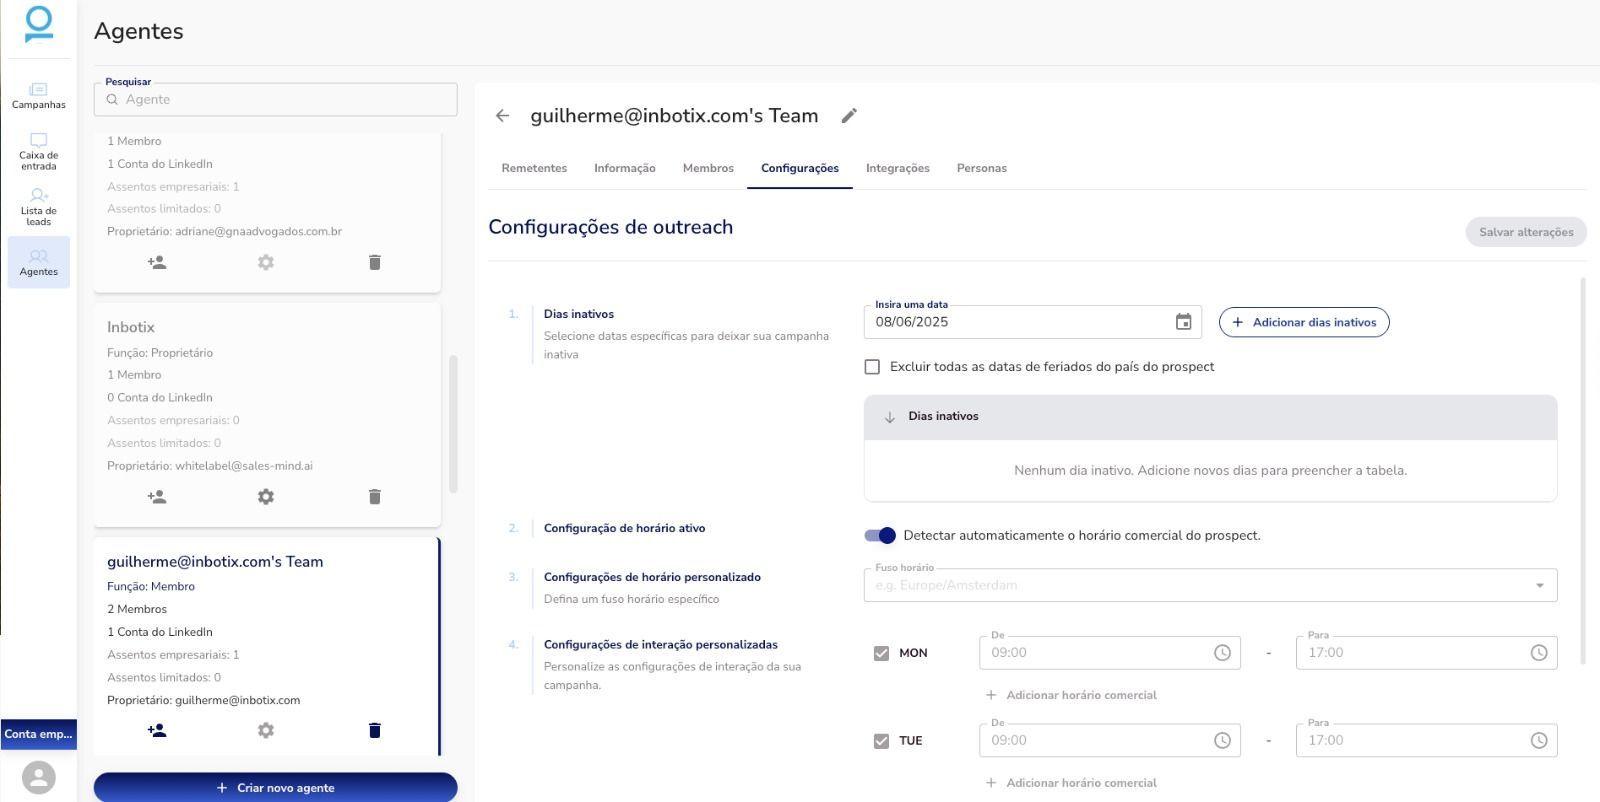
Task: Click clock icon in MON Para field
Action: click(1539, 653)
